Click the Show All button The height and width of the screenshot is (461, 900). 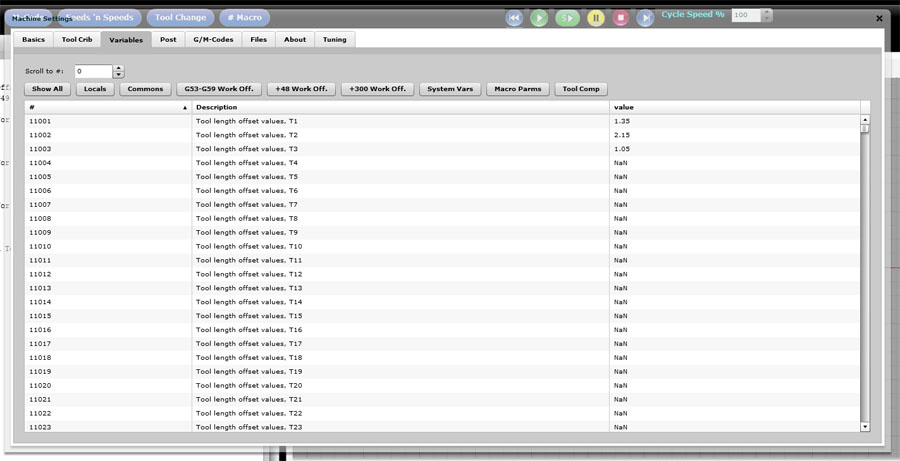(x=47, y=89)
